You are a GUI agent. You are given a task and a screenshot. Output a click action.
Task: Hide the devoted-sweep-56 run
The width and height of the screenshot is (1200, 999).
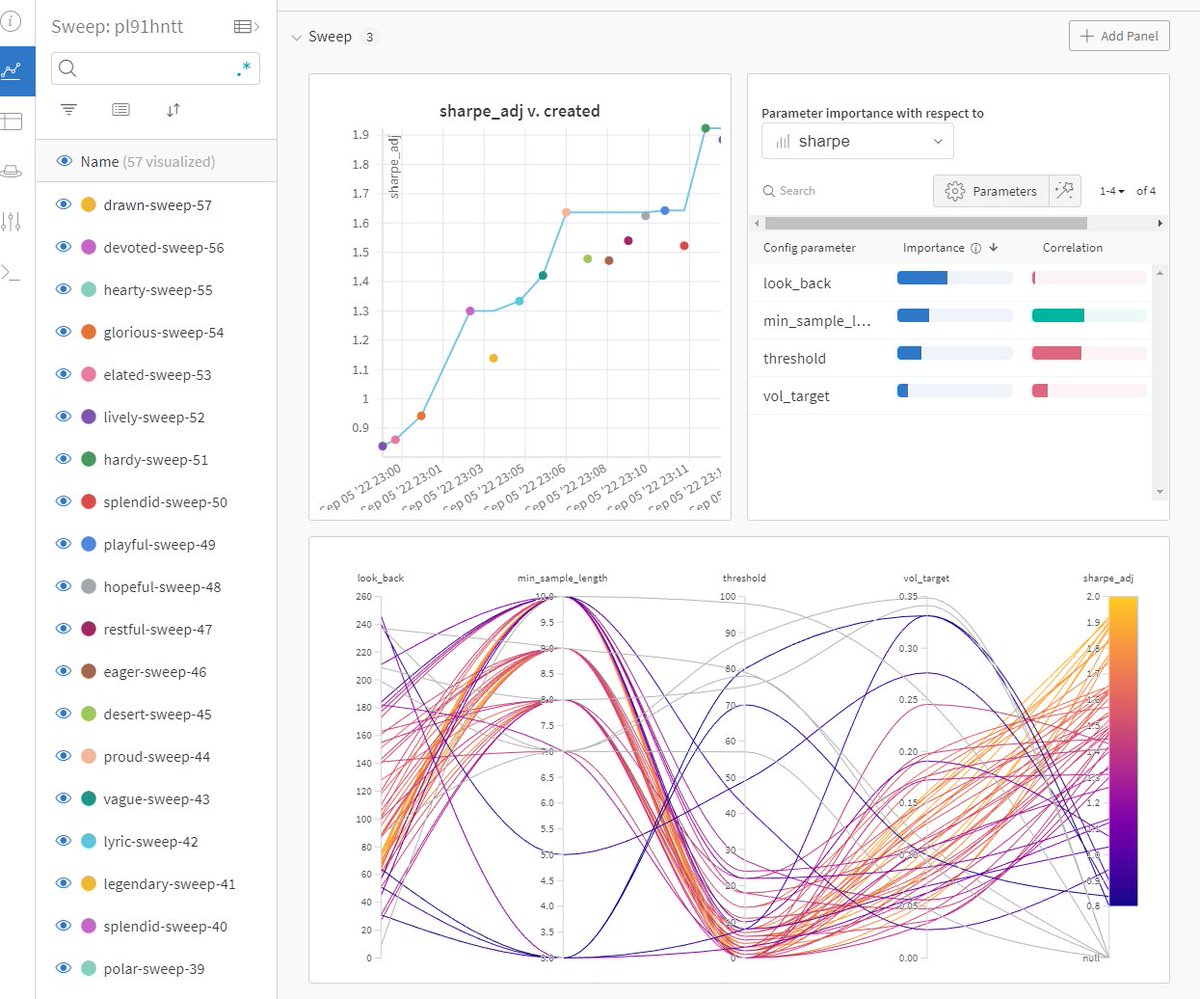64,247
